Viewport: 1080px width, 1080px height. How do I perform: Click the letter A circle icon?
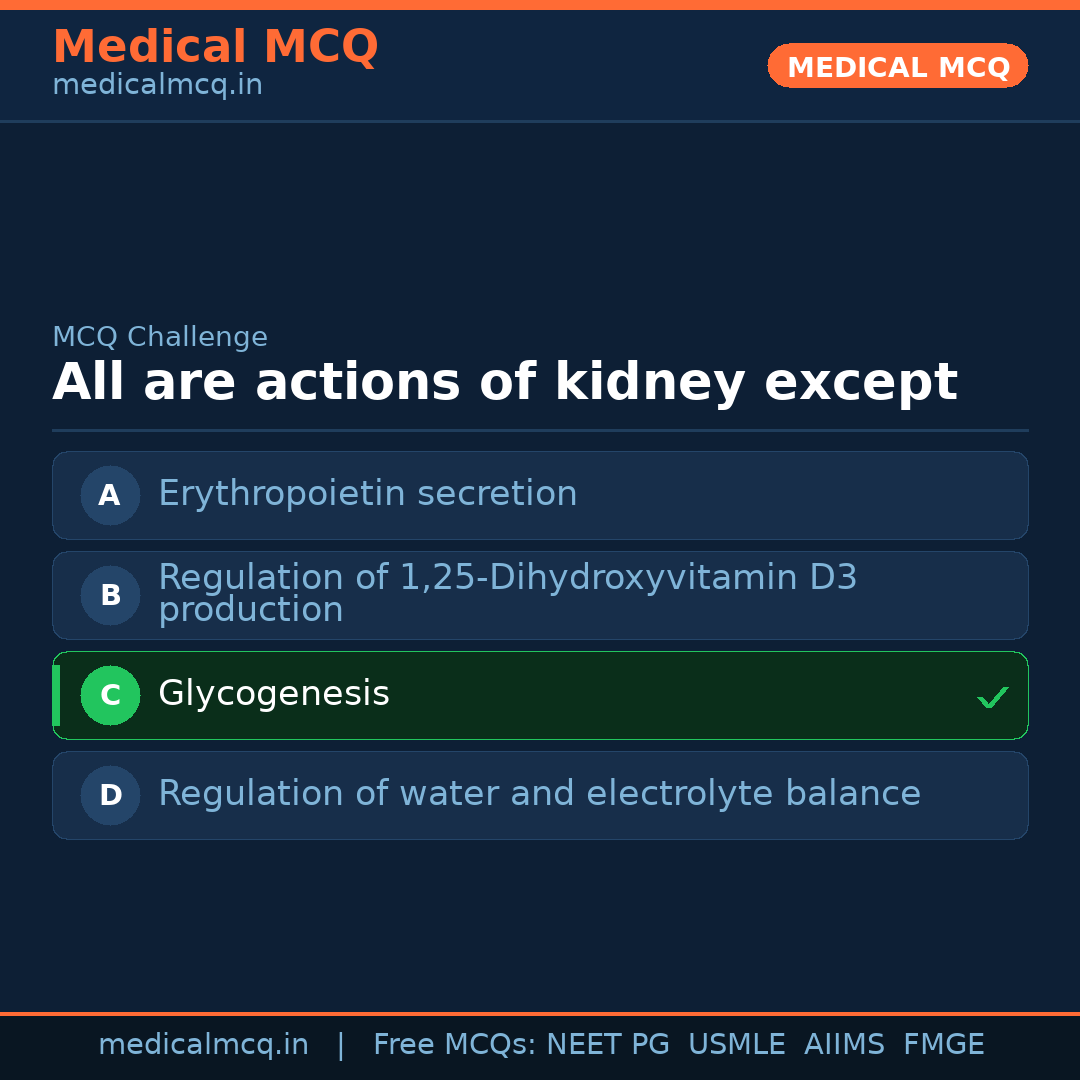[110, 495]
